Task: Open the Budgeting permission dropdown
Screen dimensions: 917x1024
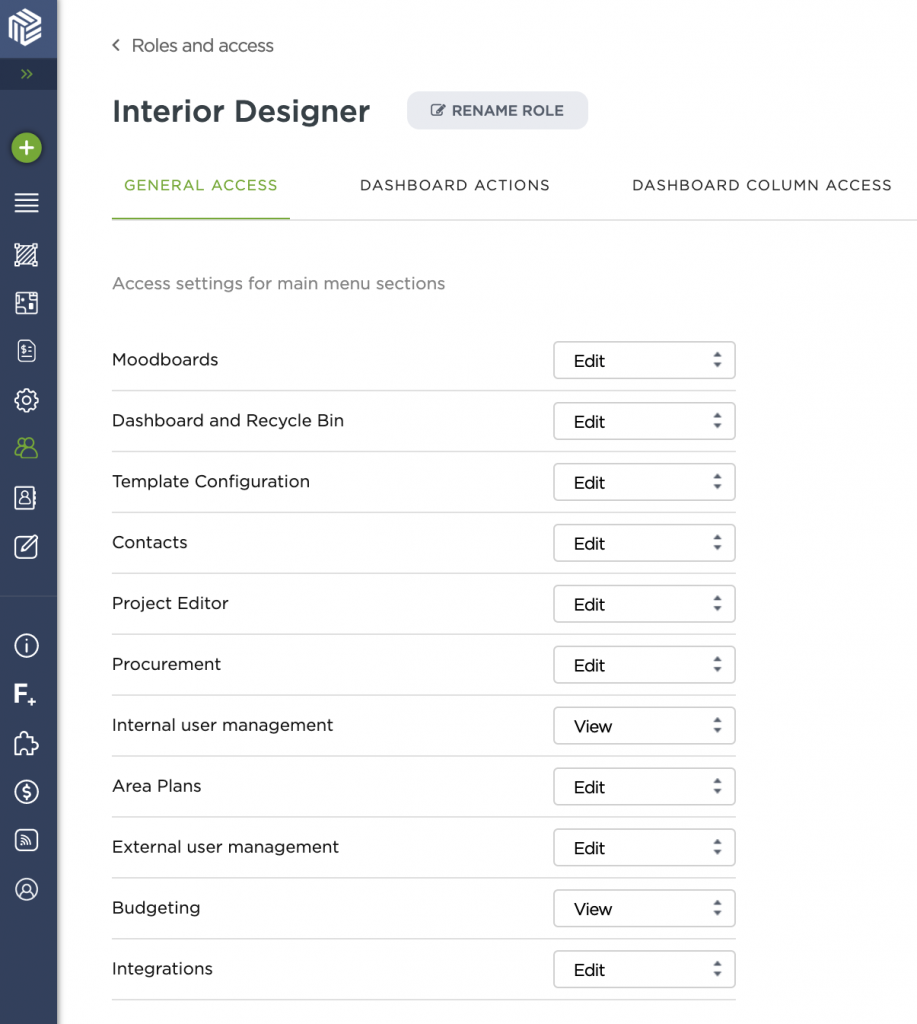Action: coord(644,908)
